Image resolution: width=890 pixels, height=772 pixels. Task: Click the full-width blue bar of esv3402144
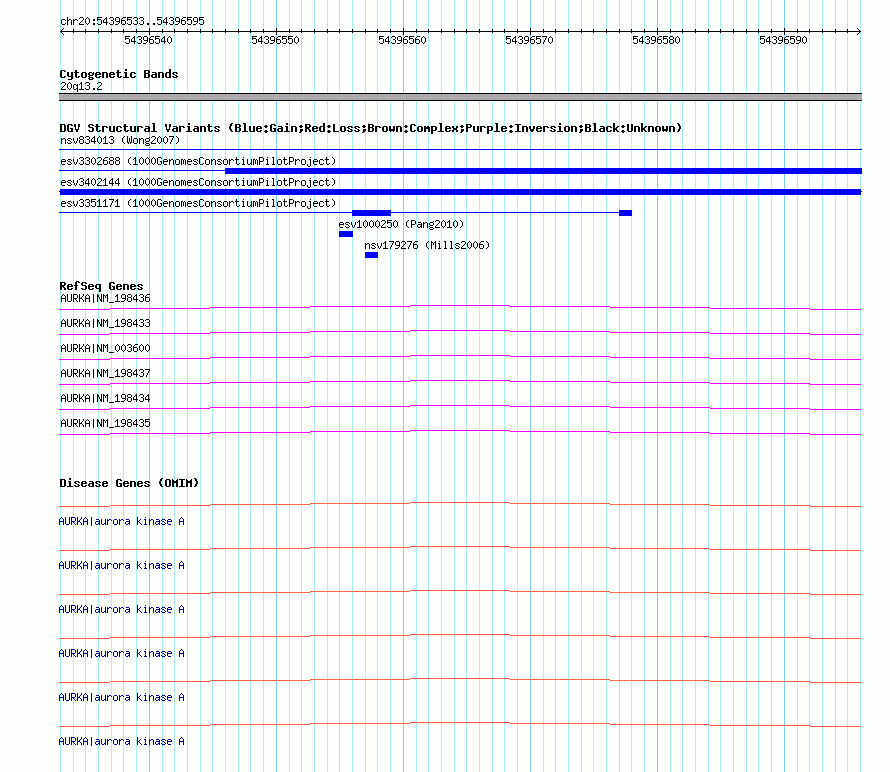460,192
